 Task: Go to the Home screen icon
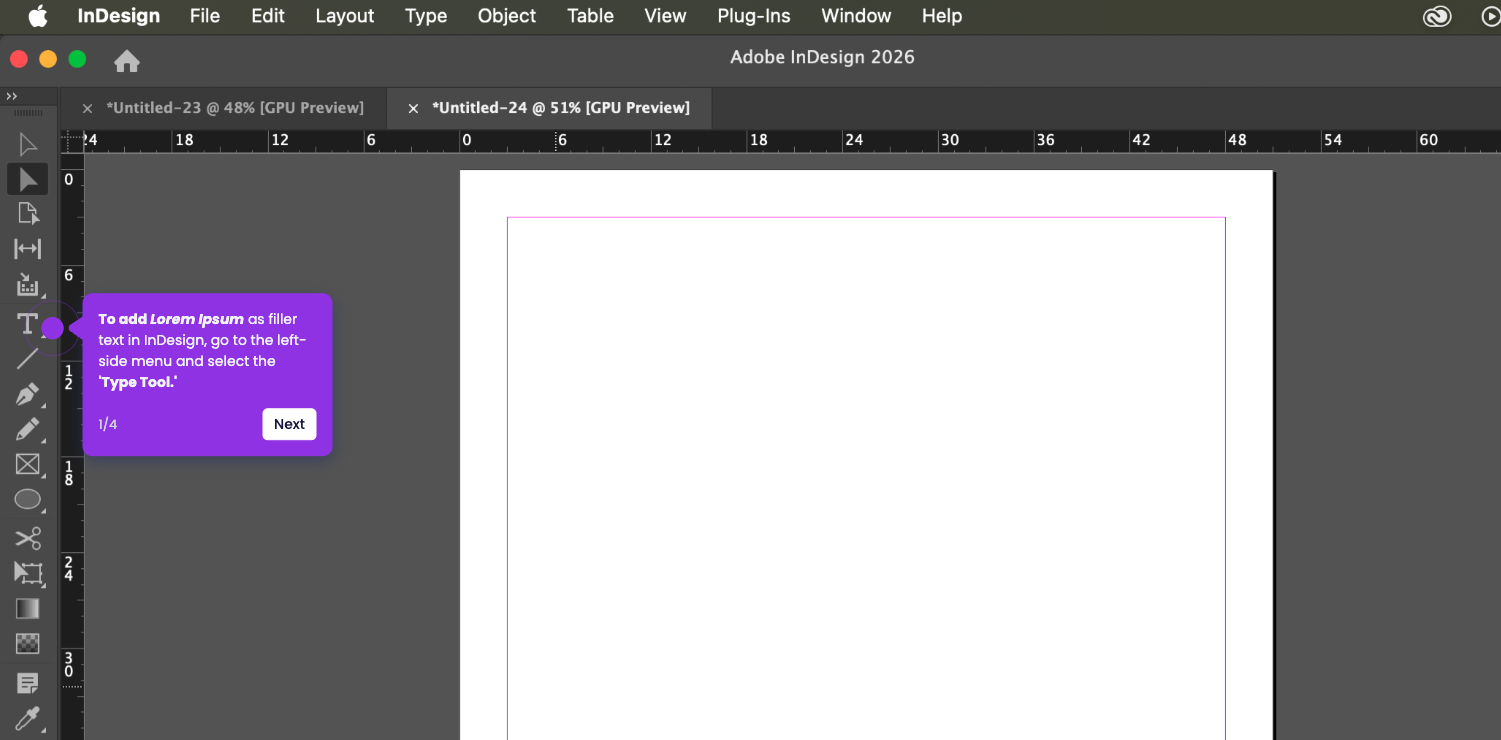pos(127,61)
